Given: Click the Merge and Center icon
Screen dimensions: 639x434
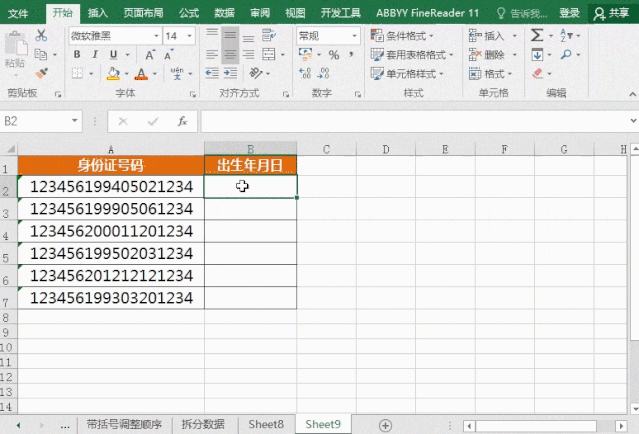Looking at the screenshot, I should [269, 55].
